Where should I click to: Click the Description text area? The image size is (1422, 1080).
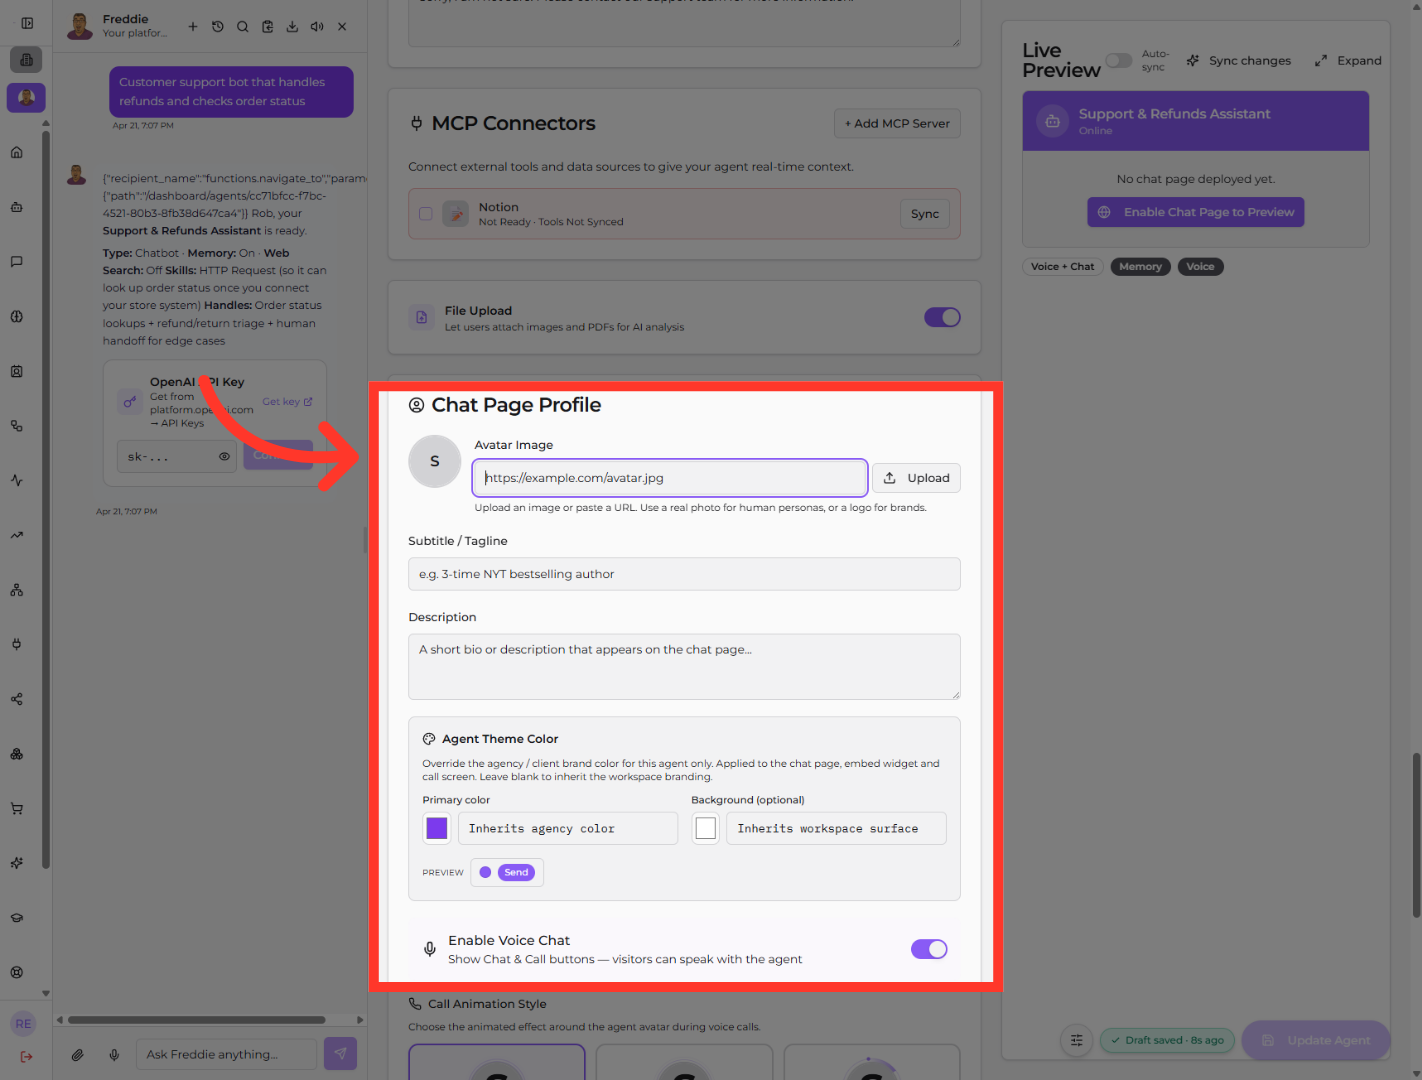[684, 667]
